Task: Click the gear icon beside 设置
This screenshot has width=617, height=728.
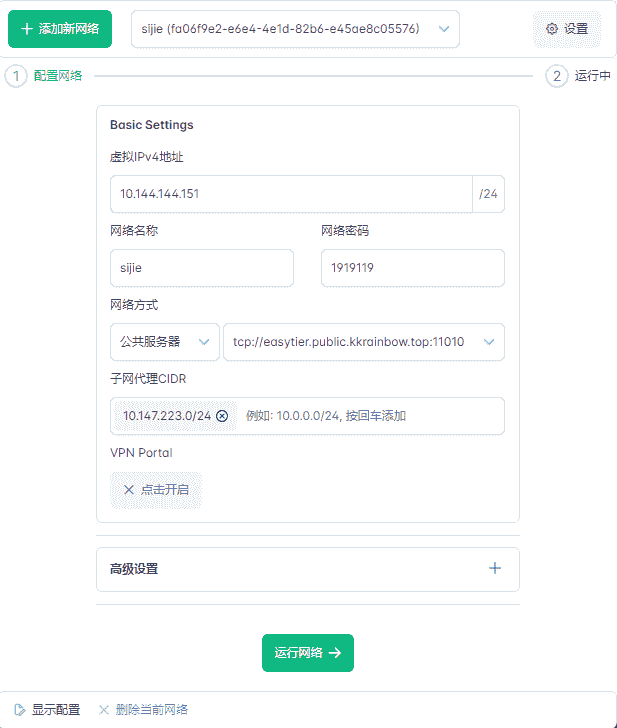Action: tap(552, 29)
